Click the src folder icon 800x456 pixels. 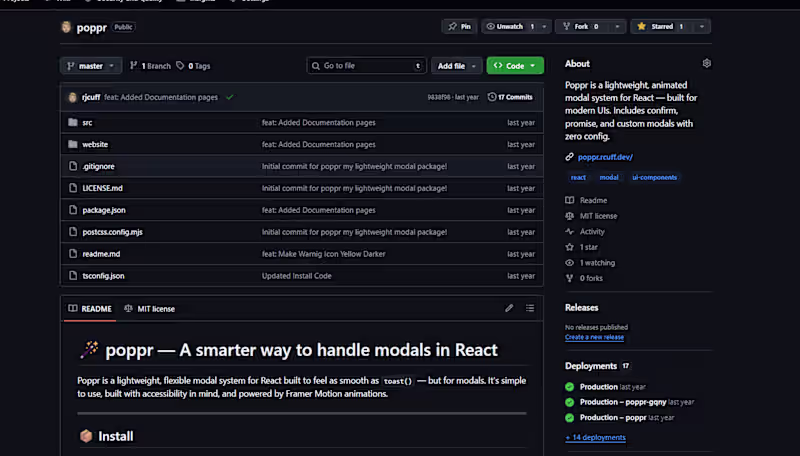[x=73, y=122]
